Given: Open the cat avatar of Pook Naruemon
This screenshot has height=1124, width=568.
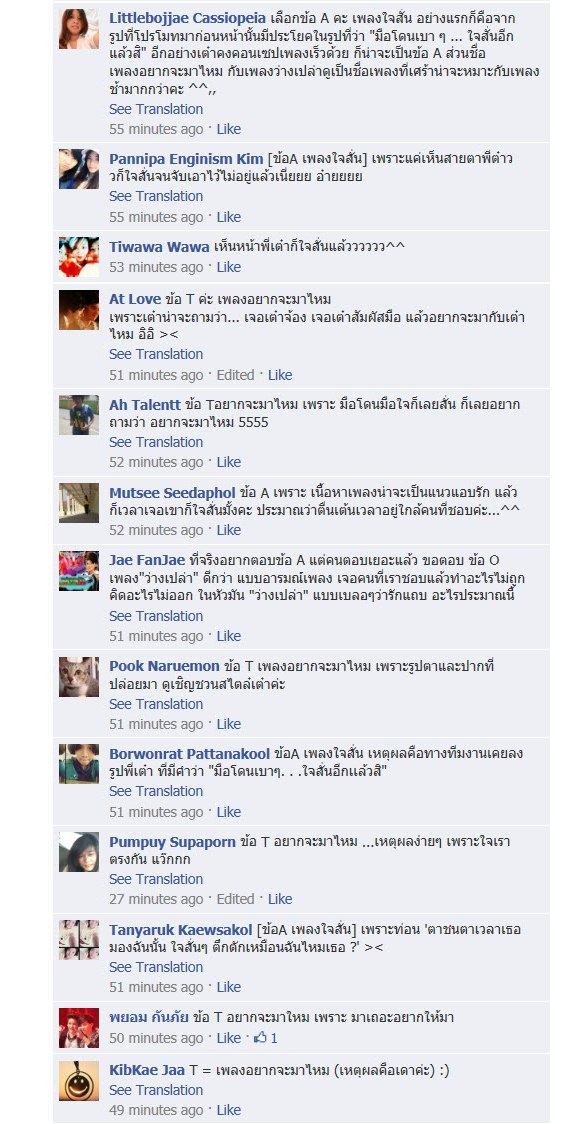Looking at the screenshot, I should pyautogui.click(x=79, y=677).
